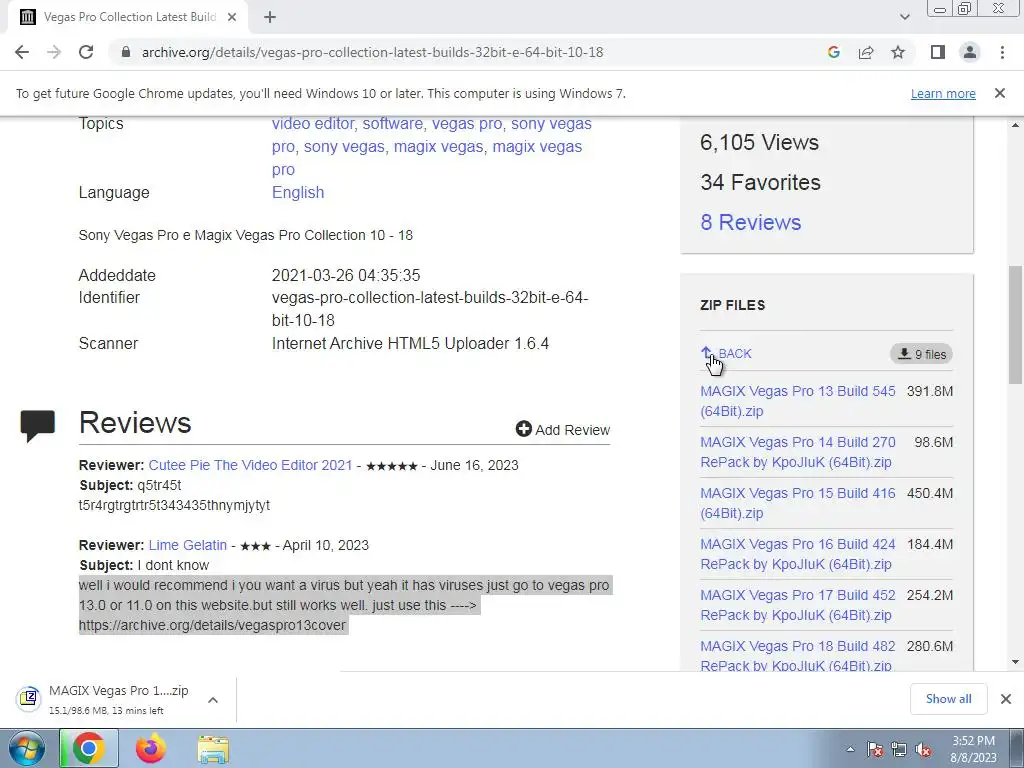The height and width of the screenshot is (768, 1024).
Task: Download MAGIX Vegas Pro 15 Build 416 zip
Action: (x=797, y=503)
